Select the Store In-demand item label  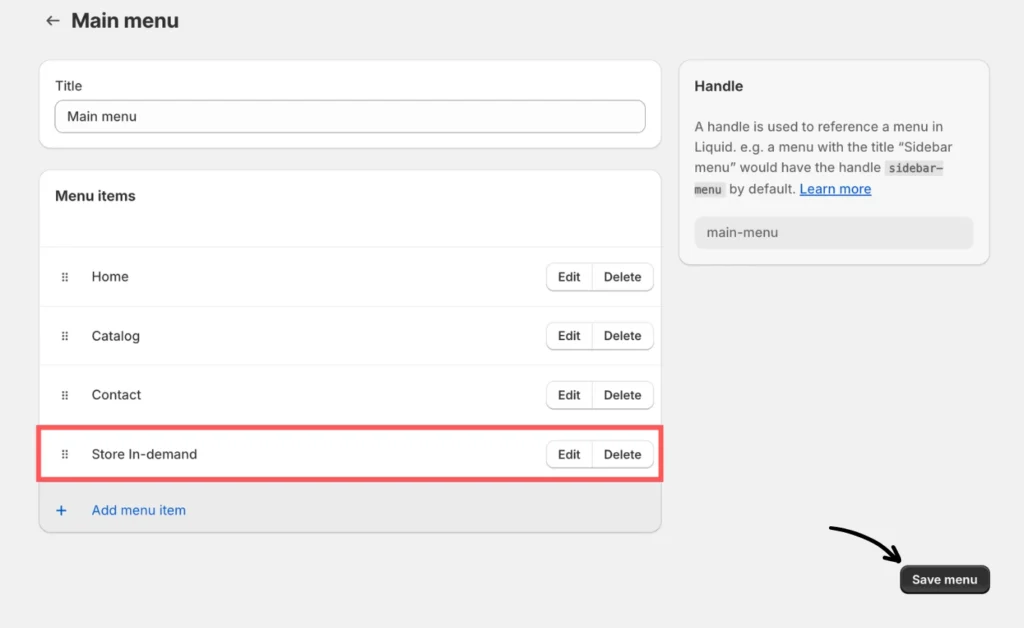pyautogui.click(x=144, y=454)
